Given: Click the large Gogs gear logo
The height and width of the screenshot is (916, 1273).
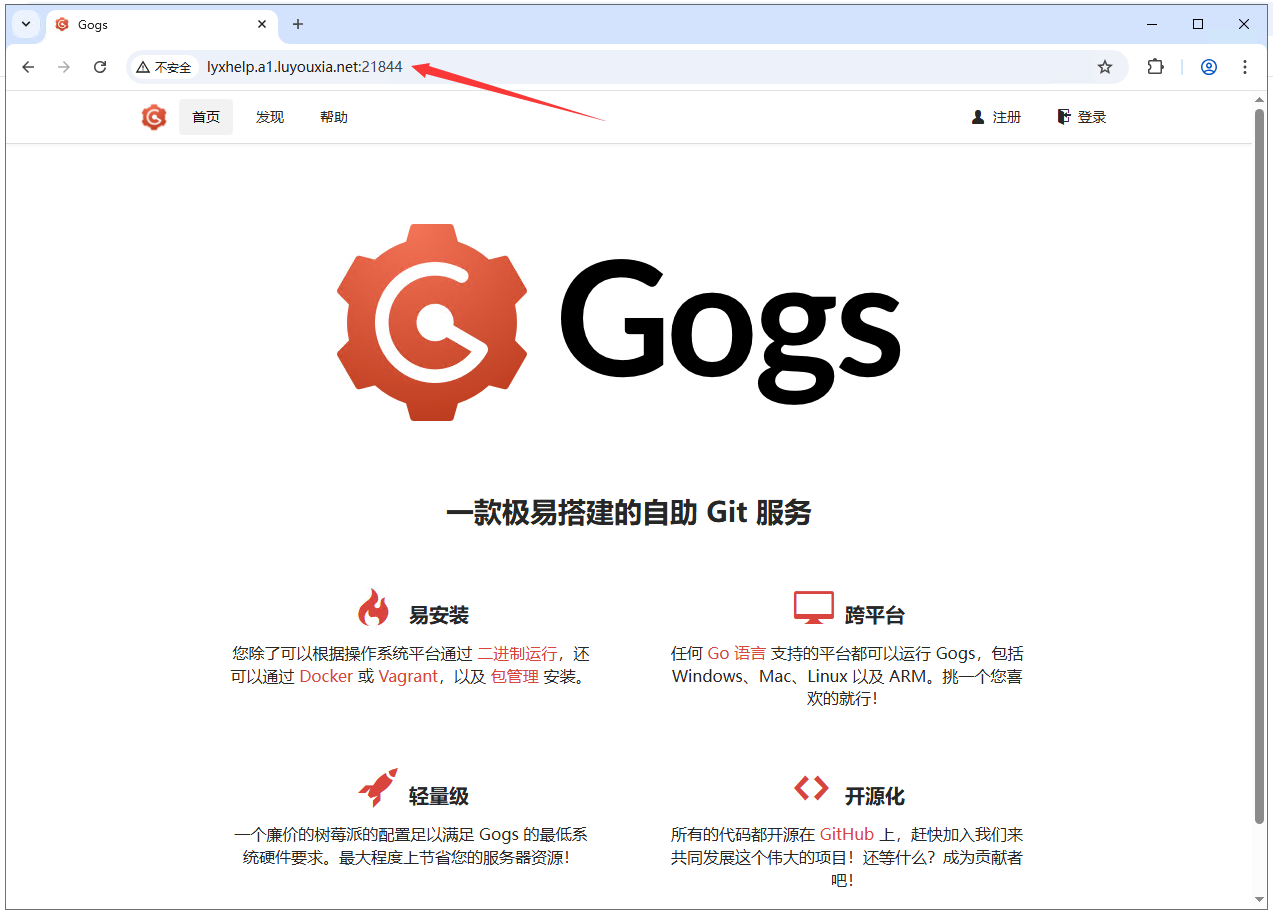Looking at the screenshot, I should pyautogui.click(x=432, y=324).
